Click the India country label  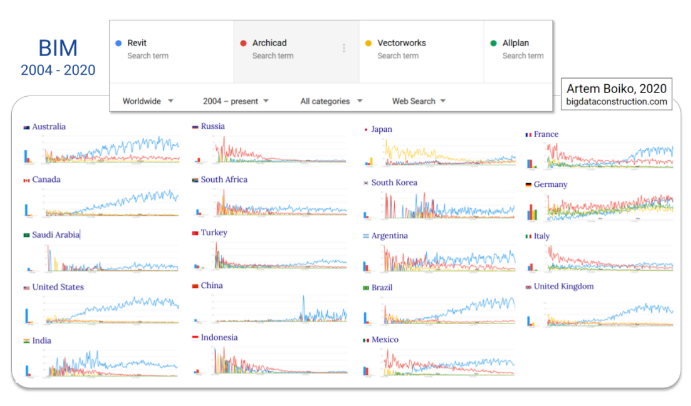41,340
